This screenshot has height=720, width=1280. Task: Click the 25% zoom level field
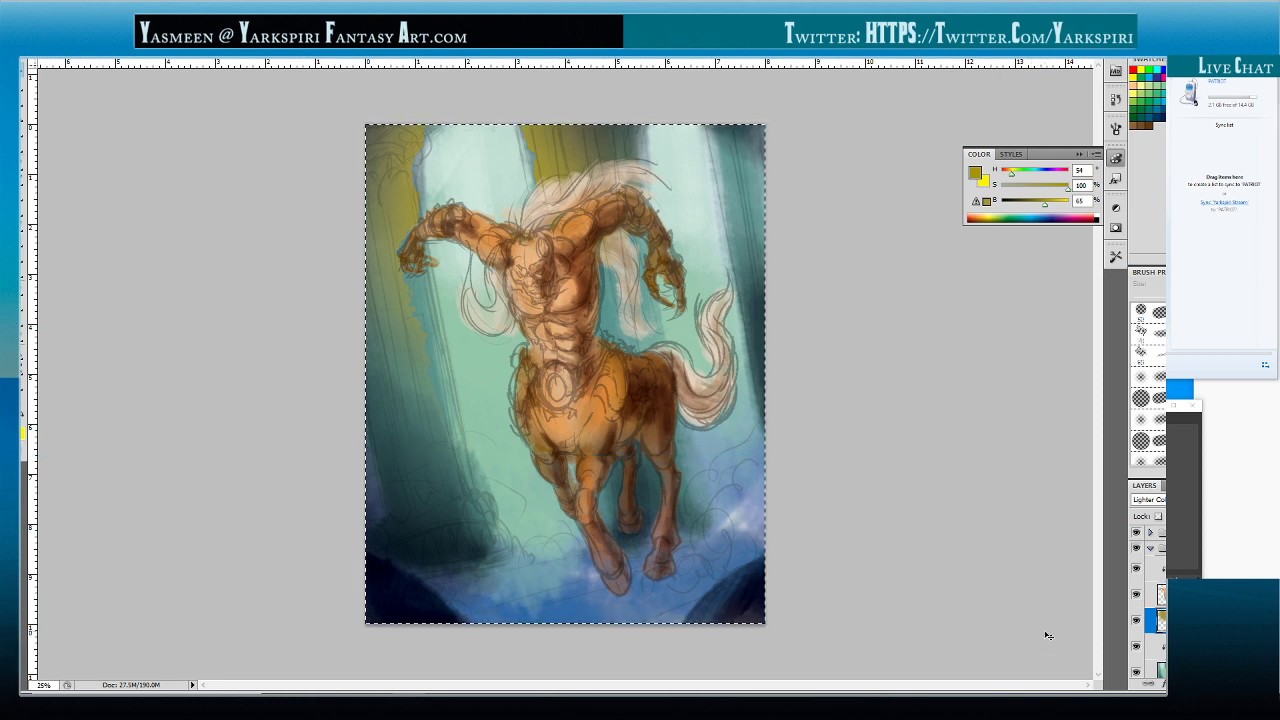click(45, 685)
